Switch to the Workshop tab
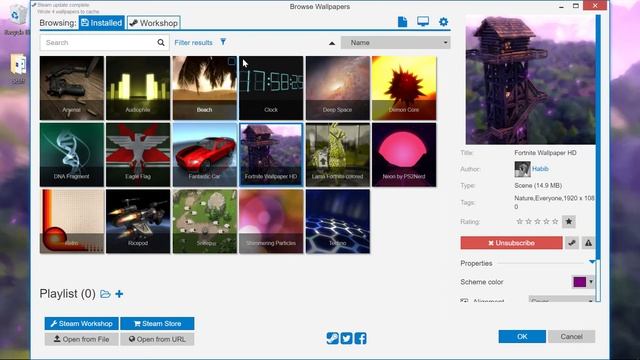This screenshot has width=640, height=360. click(153, 23)
